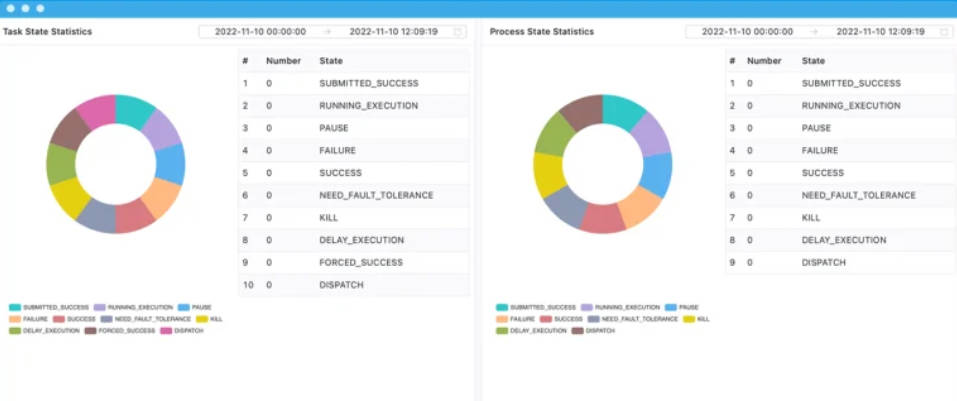Click the Task State Statistics heading
This screenshot has width=957, height=401.
[48, 32]
